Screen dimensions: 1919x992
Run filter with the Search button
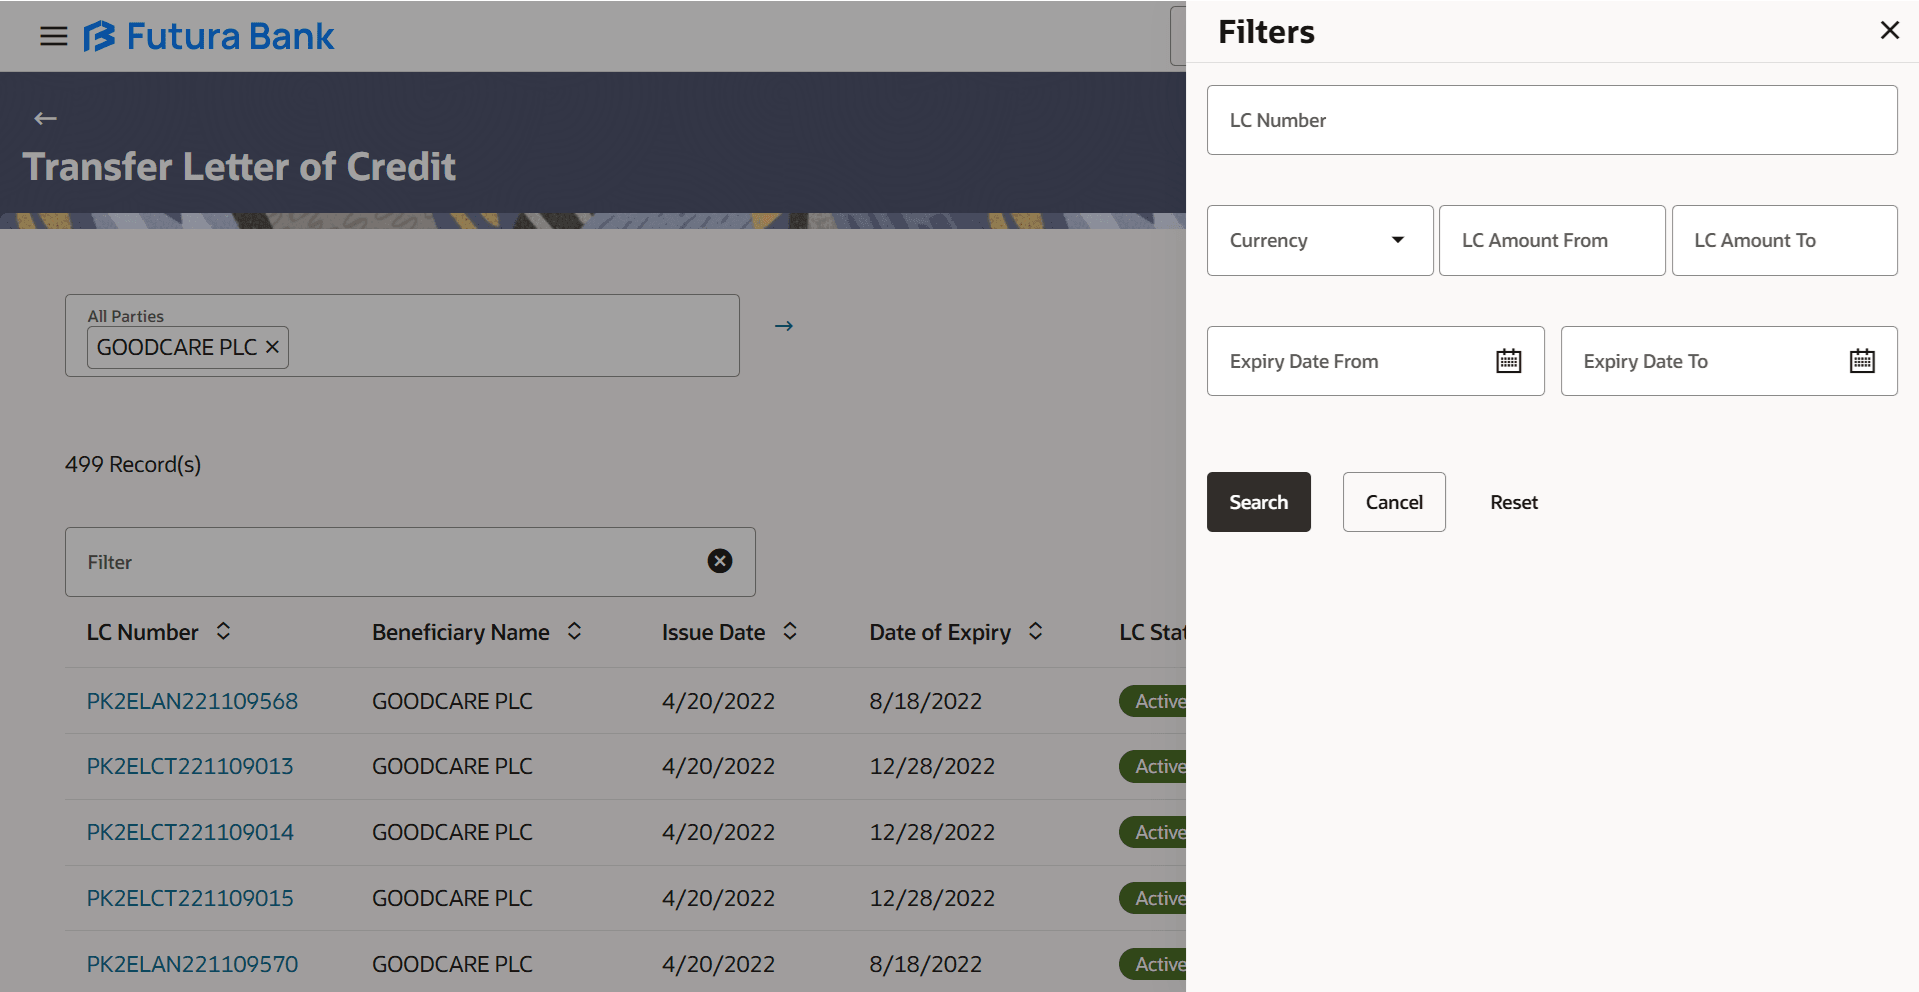tap(1258, 501)
